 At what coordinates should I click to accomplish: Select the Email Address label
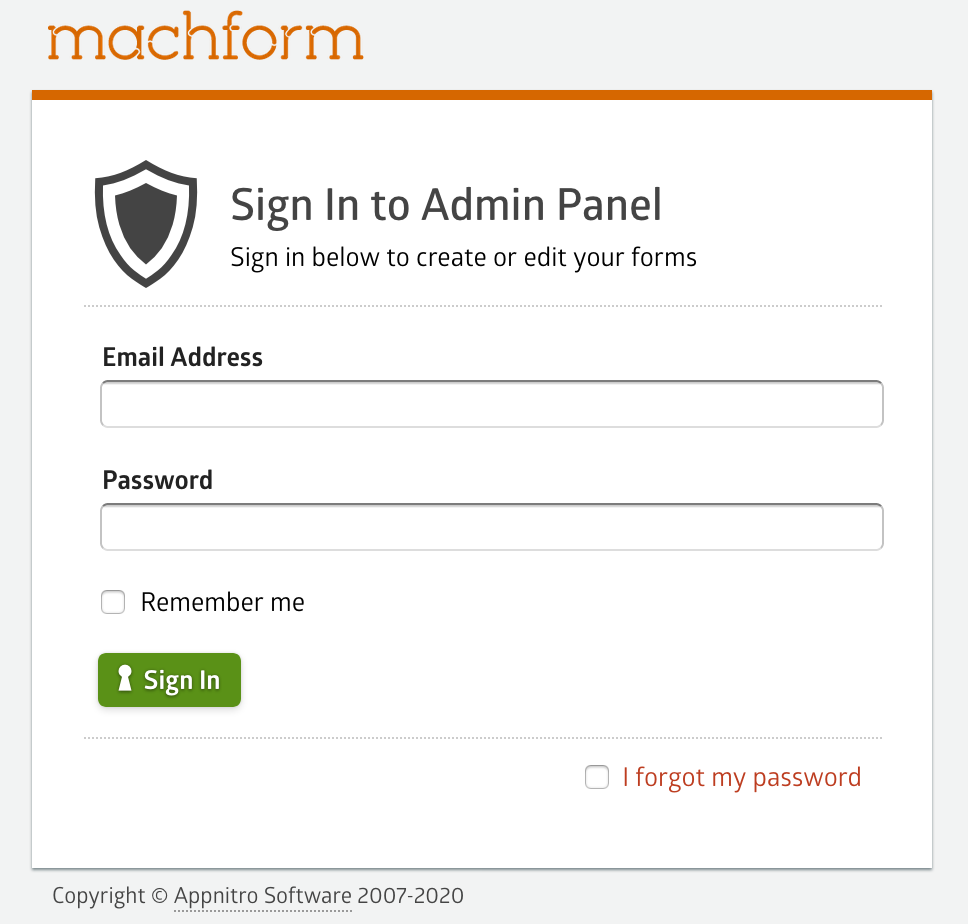point(182,357)
